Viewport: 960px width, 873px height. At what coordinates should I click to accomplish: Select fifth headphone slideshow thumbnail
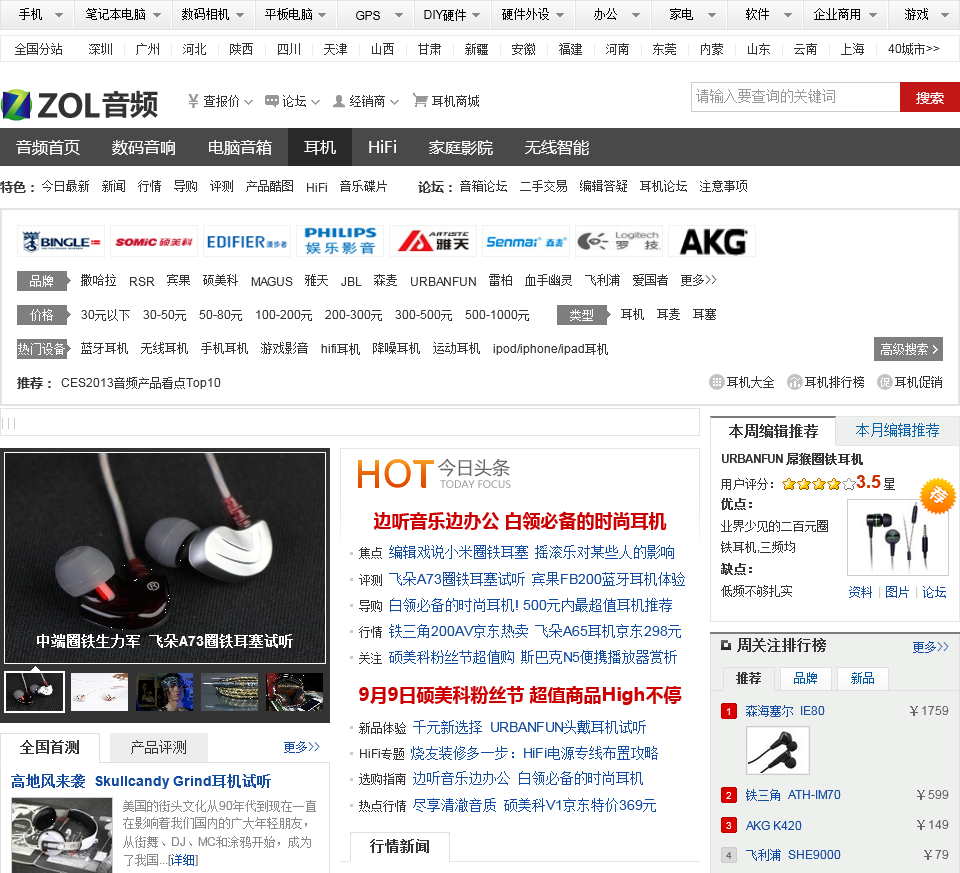294,692
